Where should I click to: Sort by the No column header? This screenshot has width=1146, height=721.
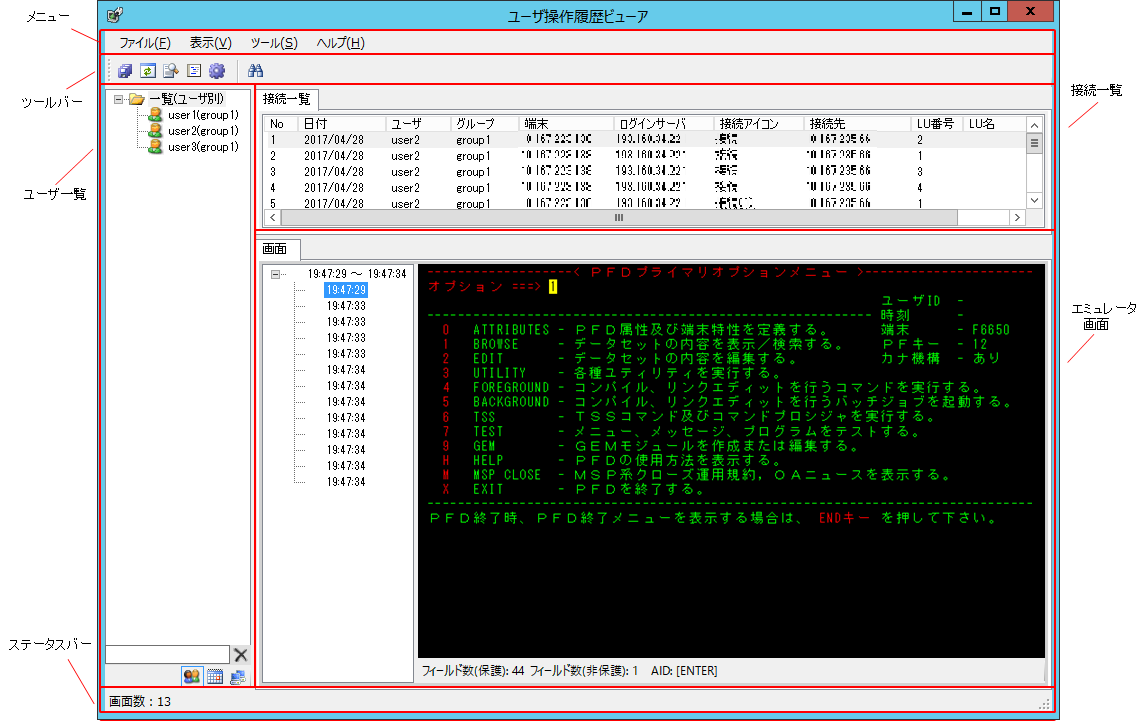(281, 124)
